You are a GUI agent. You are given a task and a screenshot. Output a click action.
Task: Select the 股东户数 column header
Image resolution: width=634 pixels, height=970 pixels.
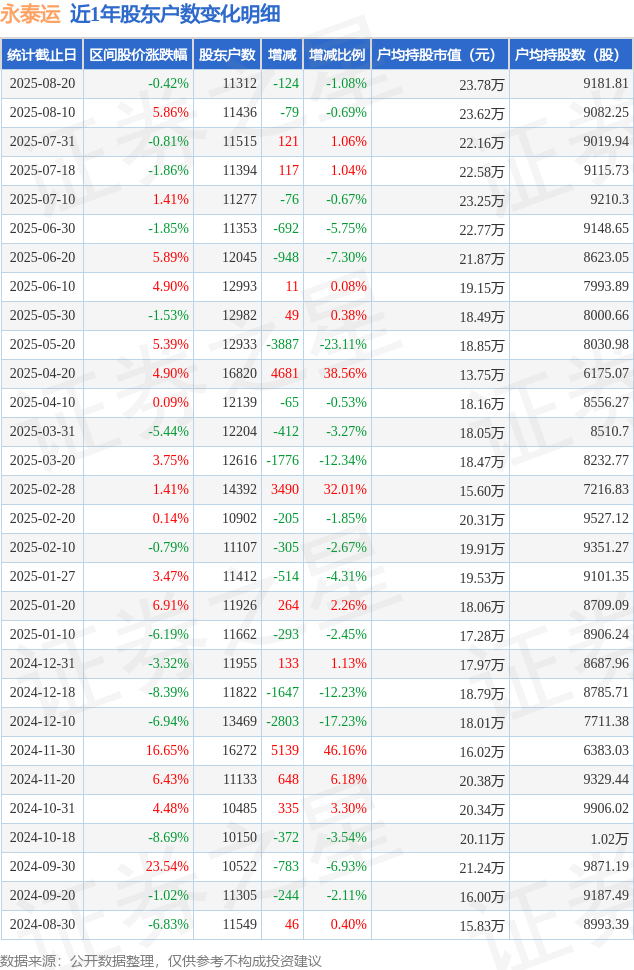coord(227,54)
